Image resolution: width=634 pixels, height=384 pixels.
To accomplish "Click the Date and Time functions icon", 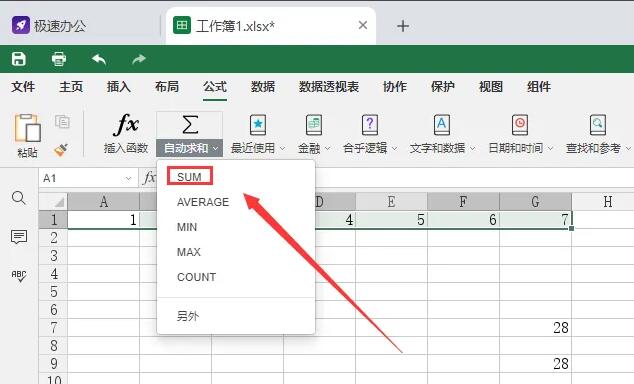I will (x=520, y=125).
